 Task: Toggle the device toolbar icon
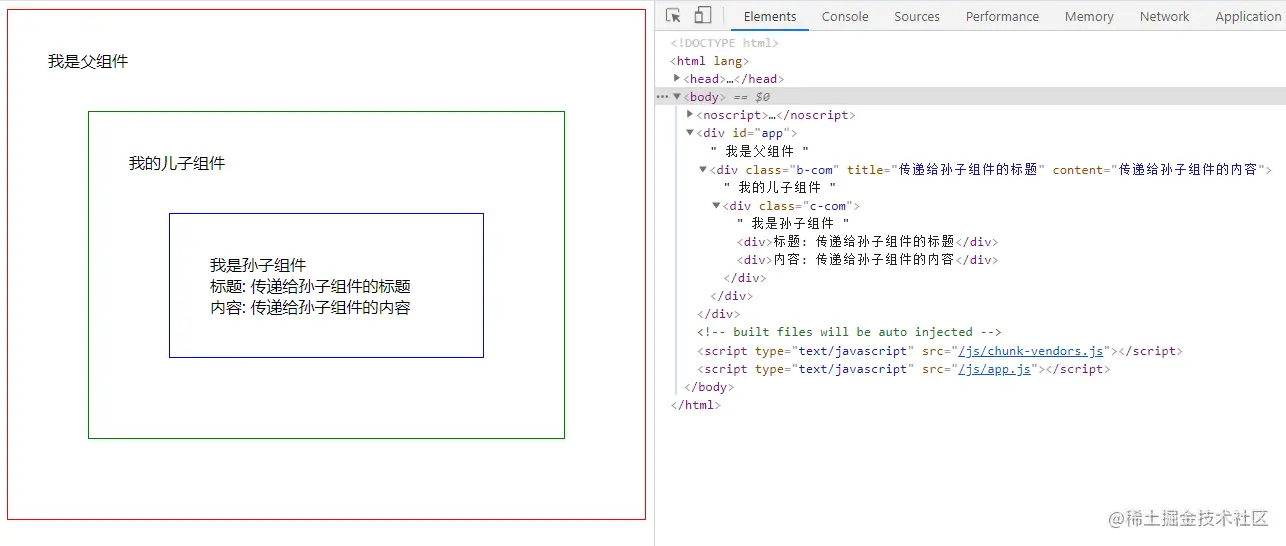703,16
